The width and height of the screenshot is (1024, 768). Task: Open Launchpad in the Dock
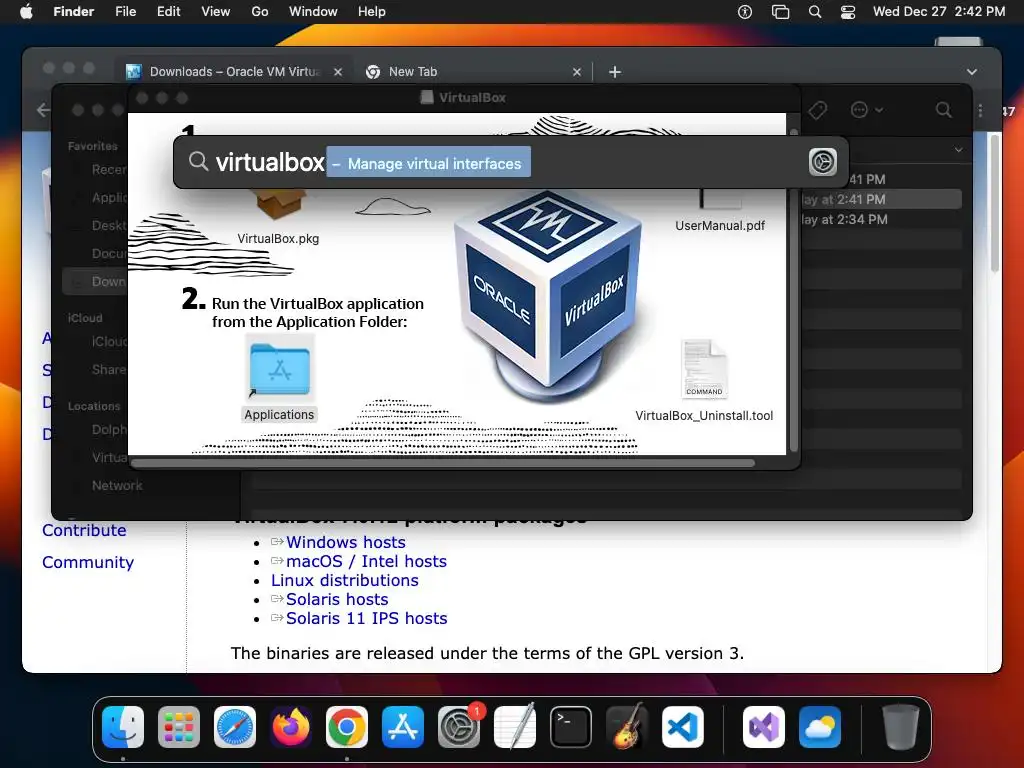pyautogui.click(x=179, y=727)
